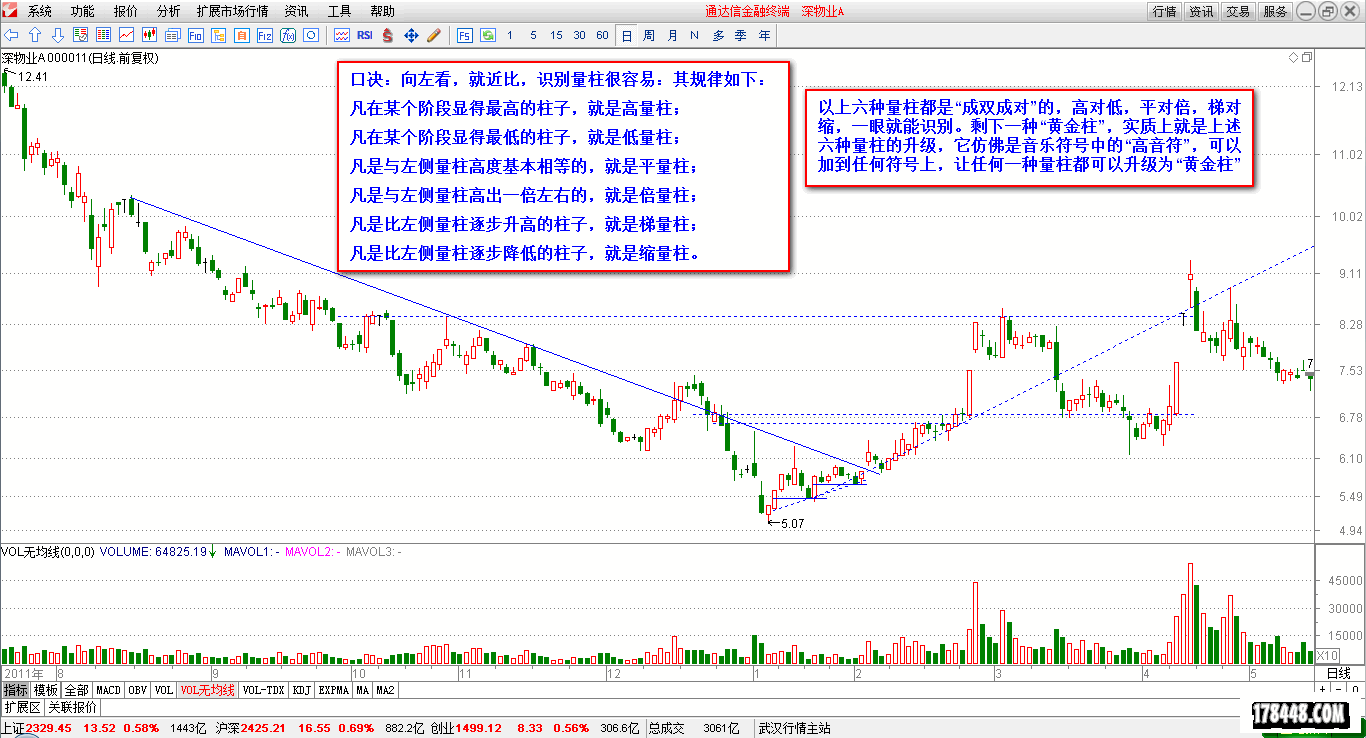Select the 周 weekly period

(x=649, y=35)
